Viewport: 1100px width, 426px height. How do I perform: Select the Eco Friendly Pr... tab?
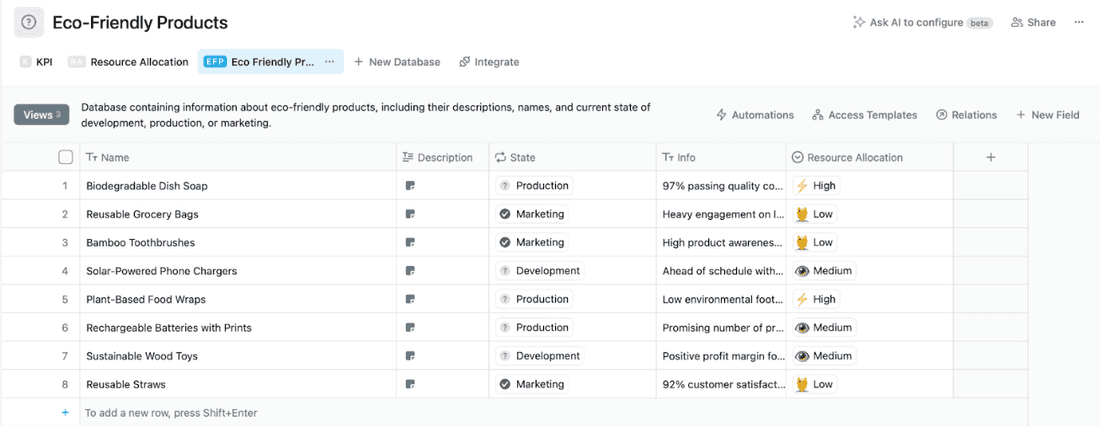[270, 62]
